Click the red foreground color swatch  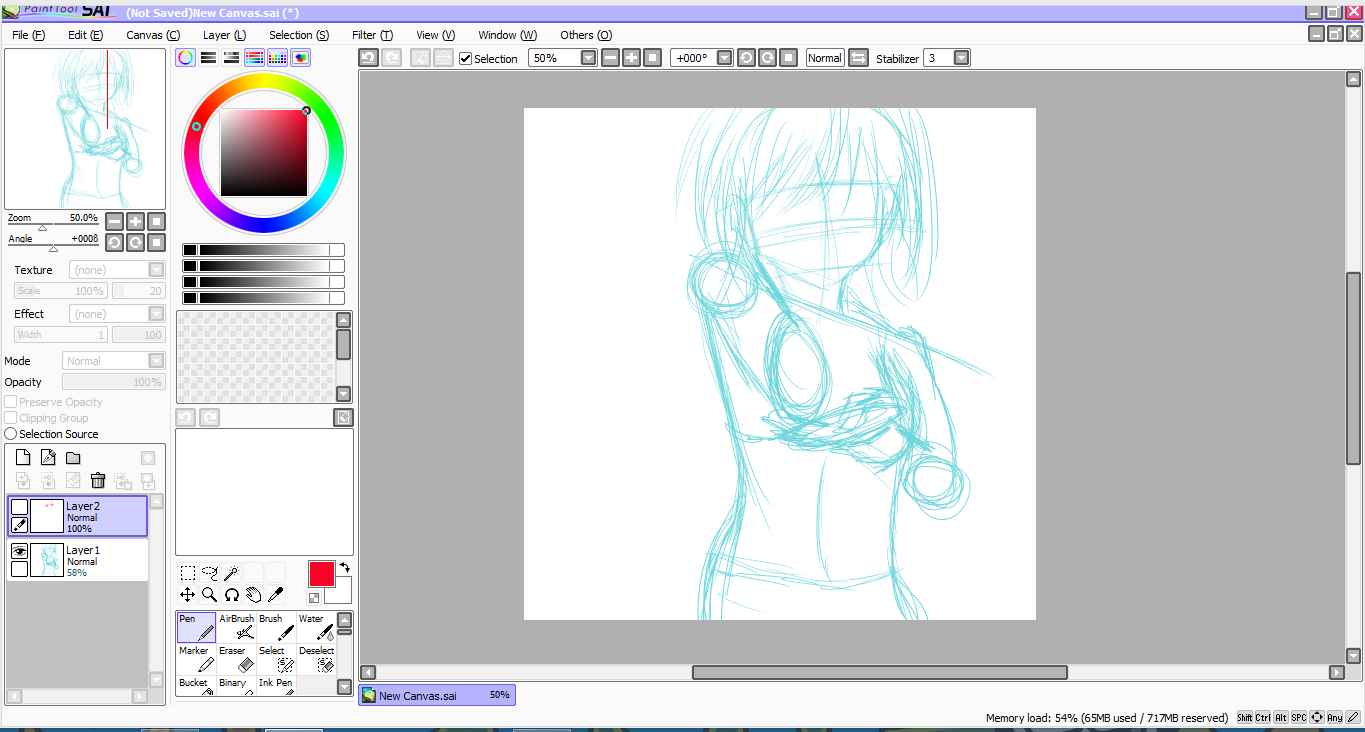[x=321, y=574]
